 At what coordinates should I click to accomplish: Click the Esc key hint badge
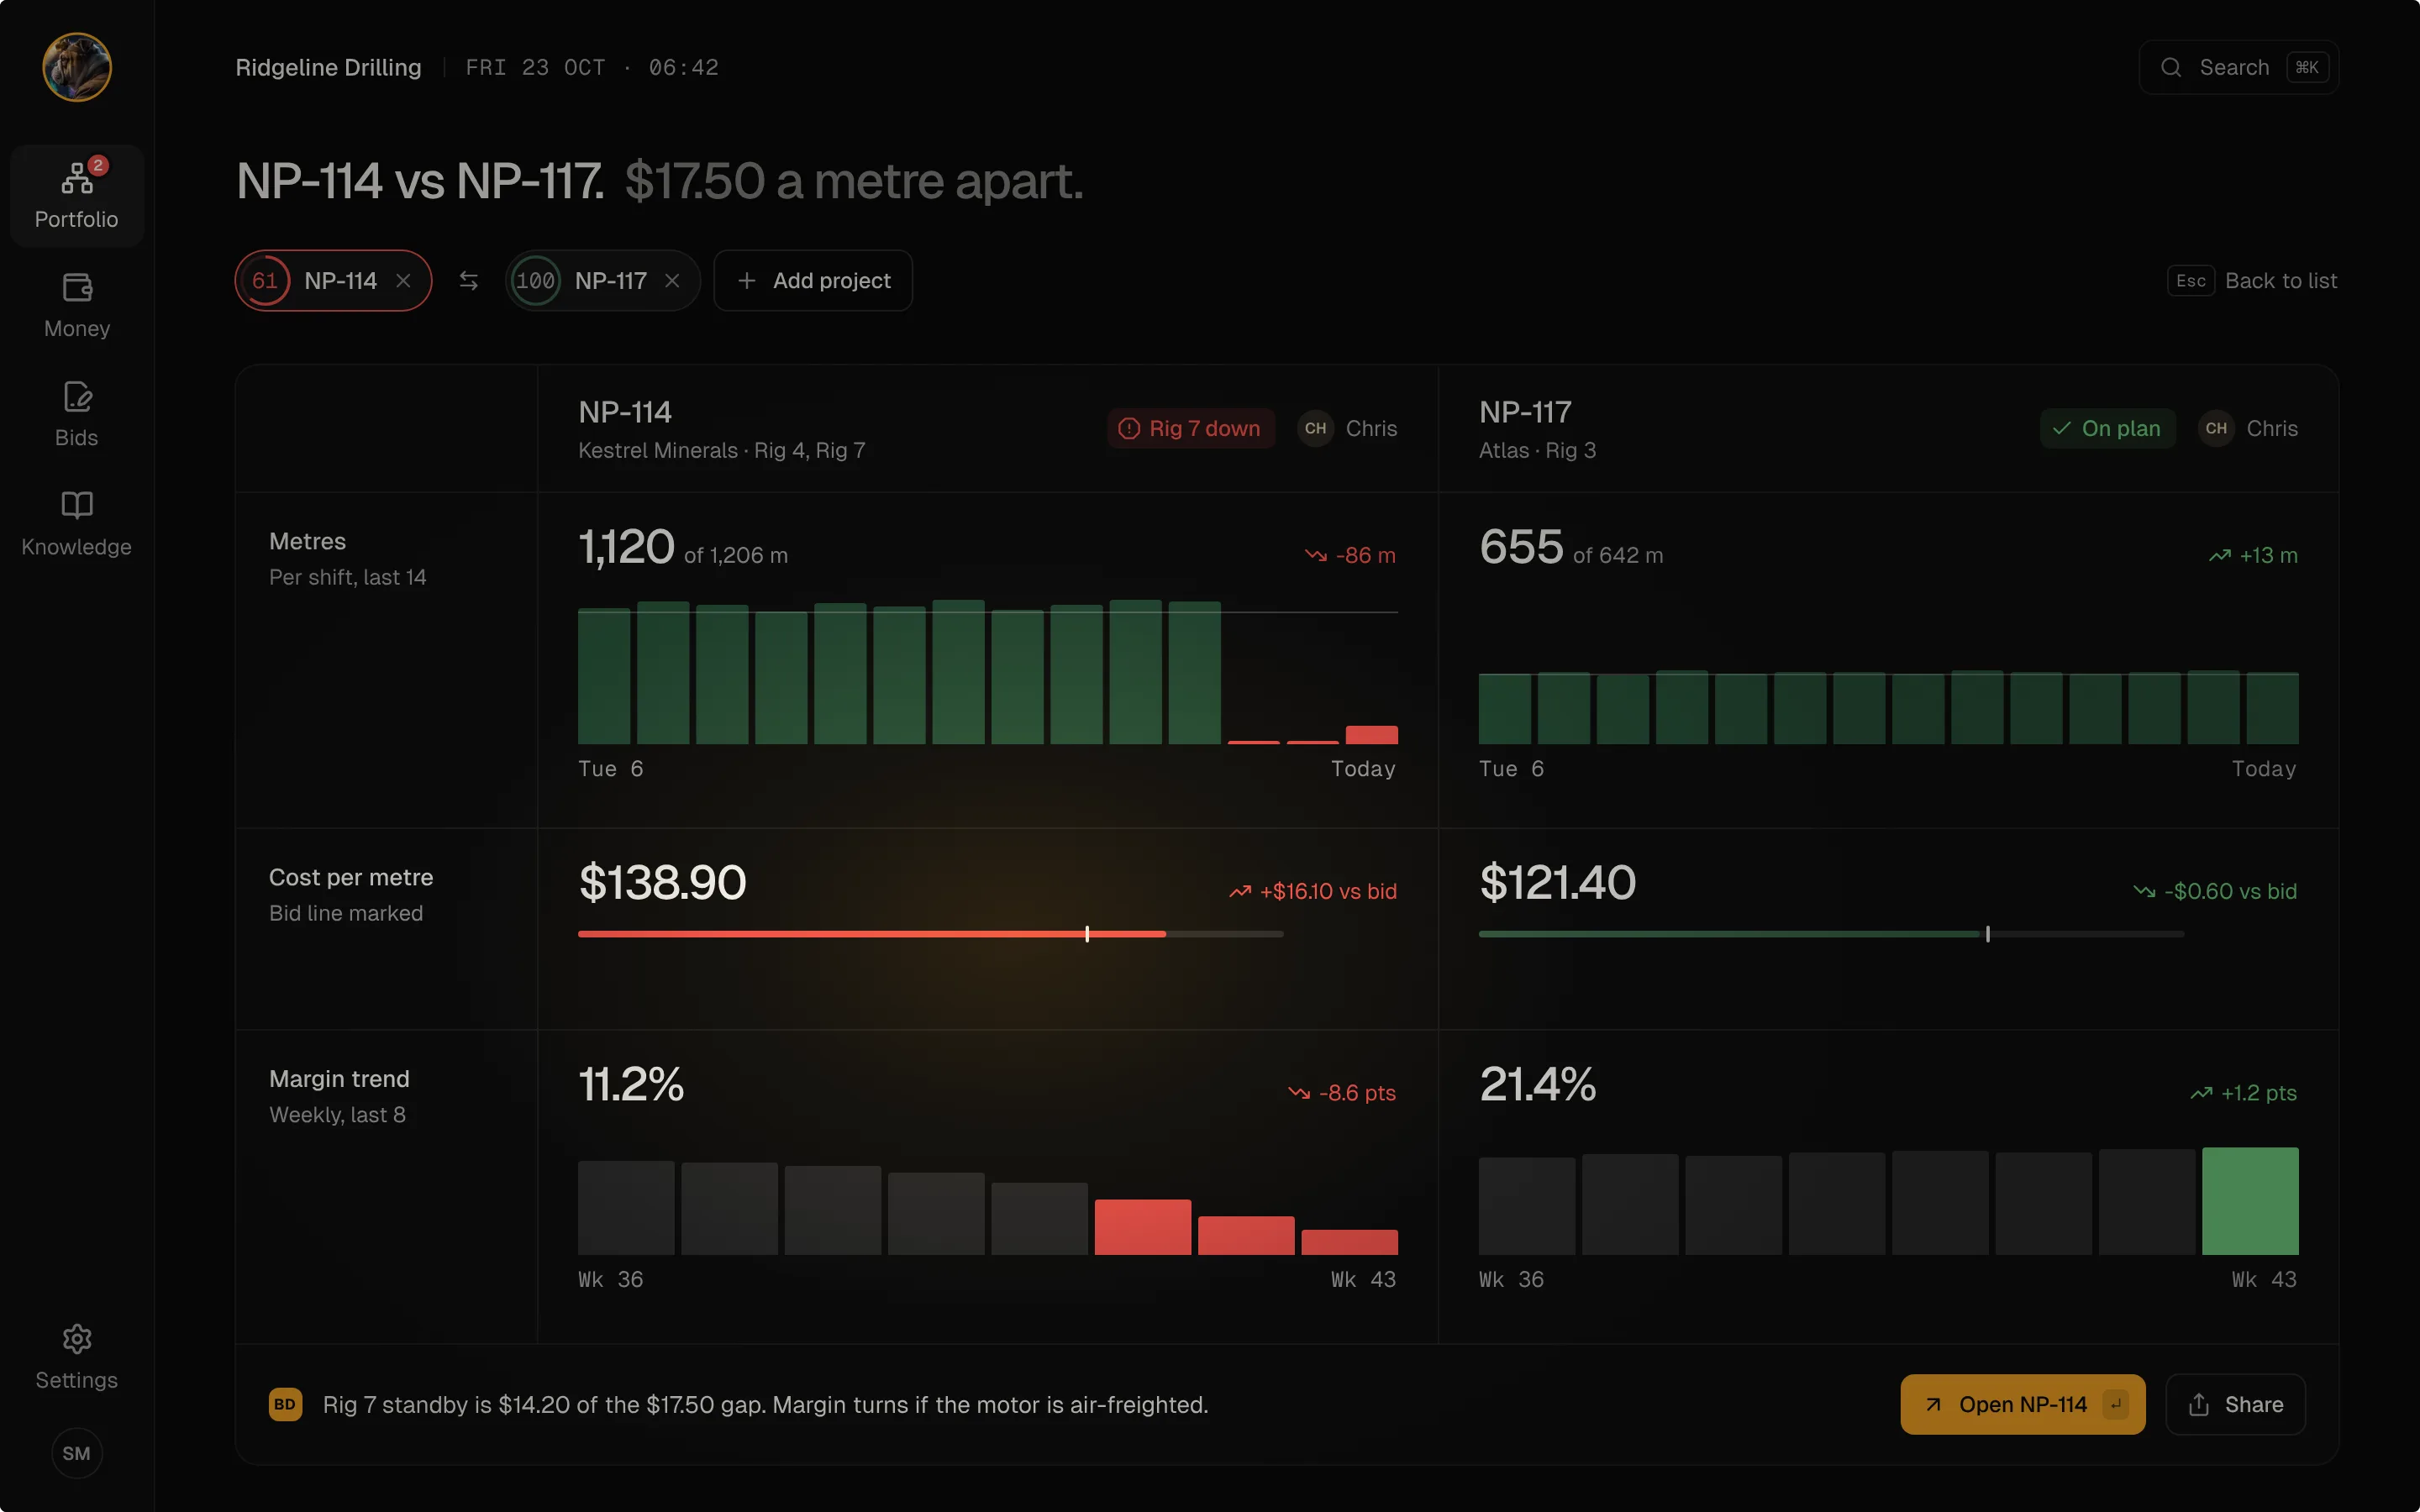(2191, 281)
